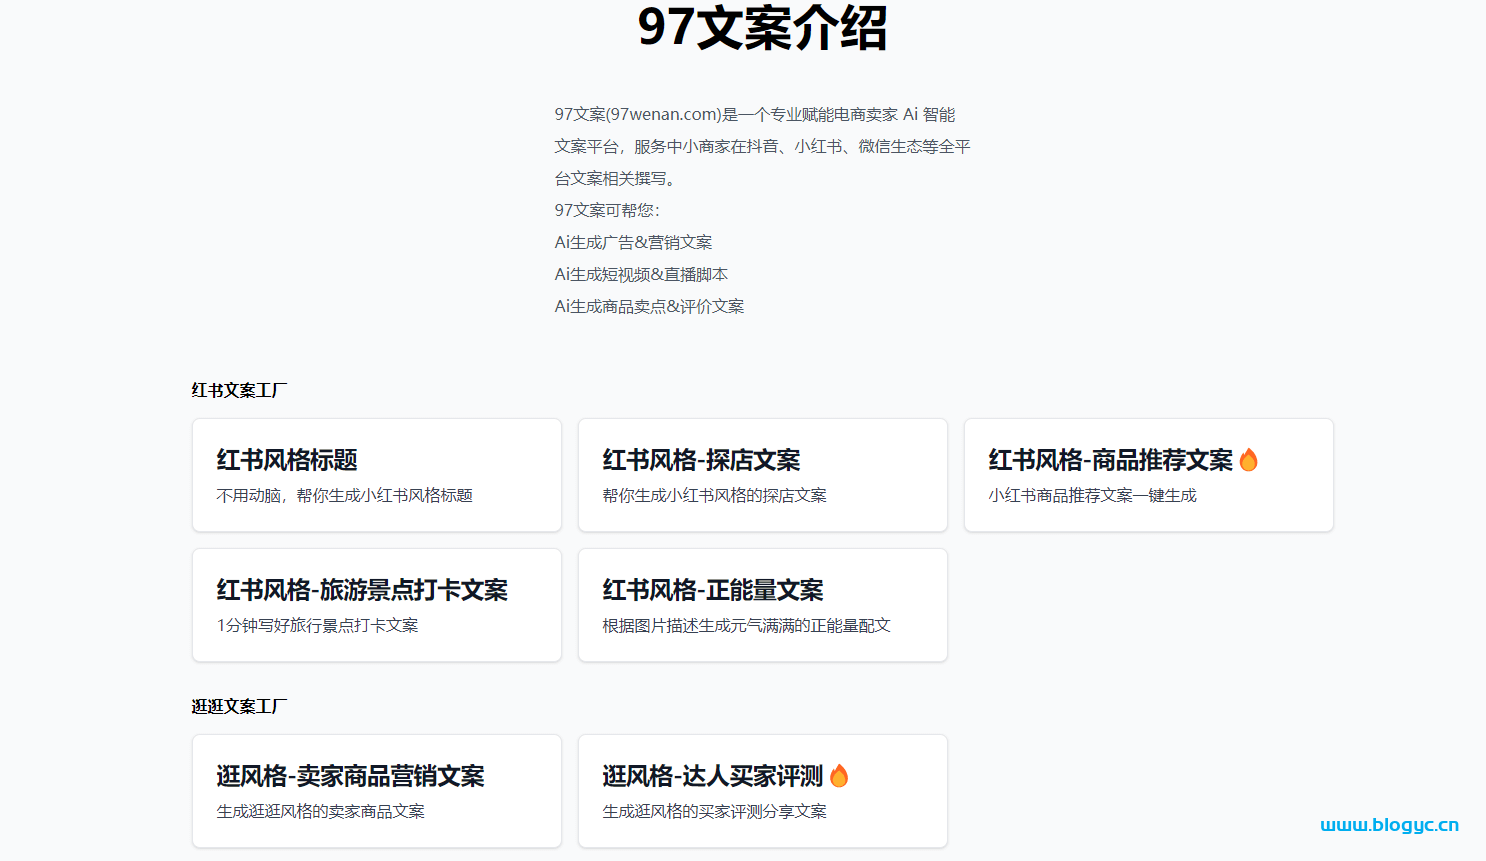Click the text 生成逛逛风格的卖家商品文案

[320, 811]
